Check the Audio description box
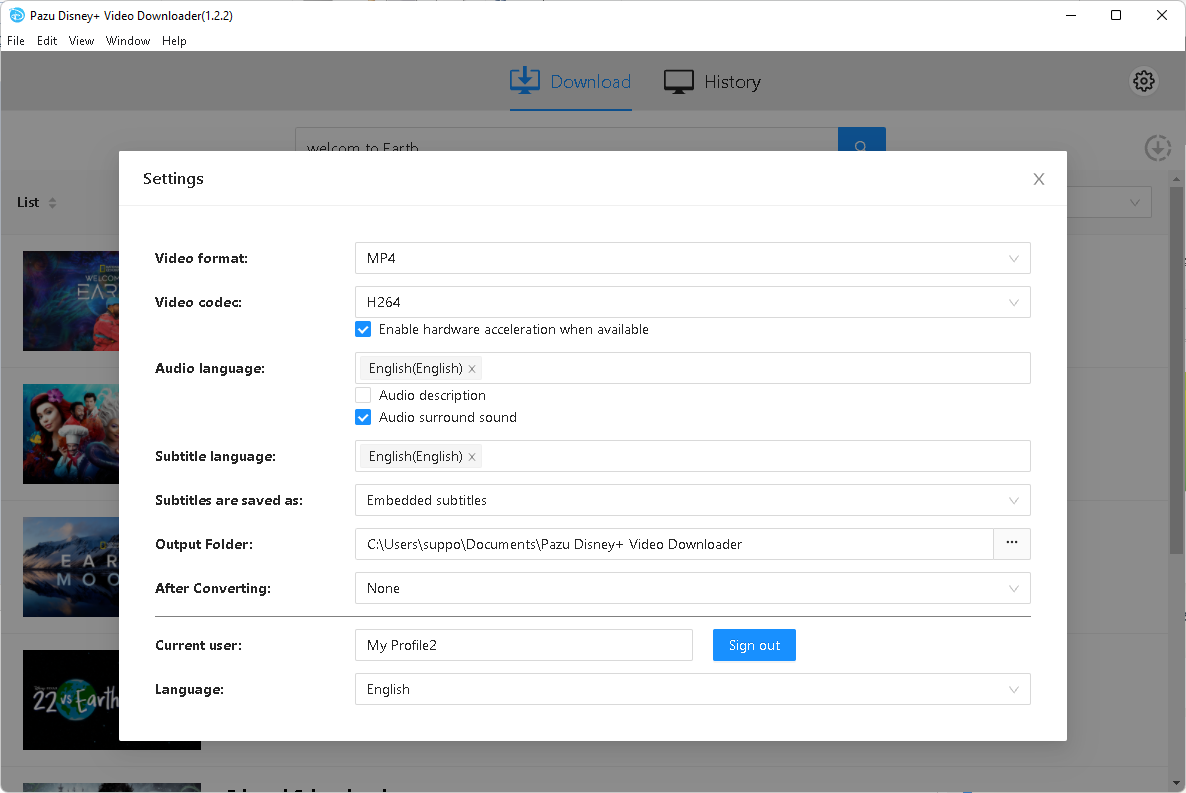This screenshot has width=1186, height=793. [x=363, y=395]
